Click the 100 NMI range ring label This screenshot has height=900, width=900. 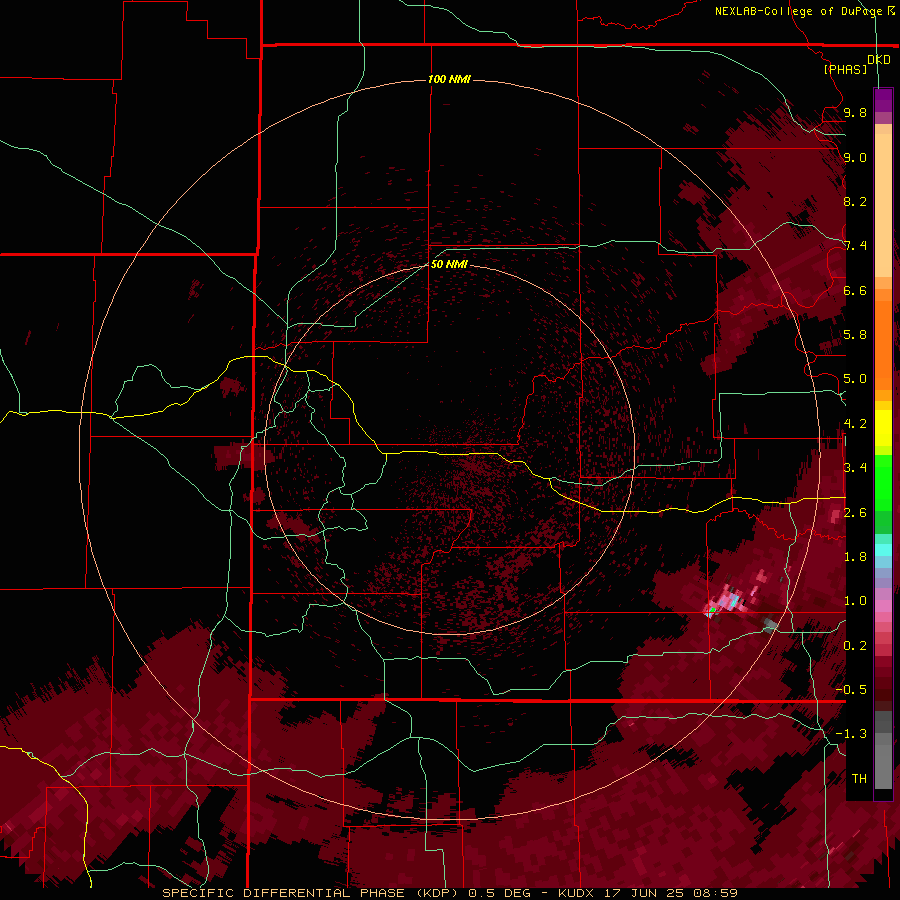(449, 79)
